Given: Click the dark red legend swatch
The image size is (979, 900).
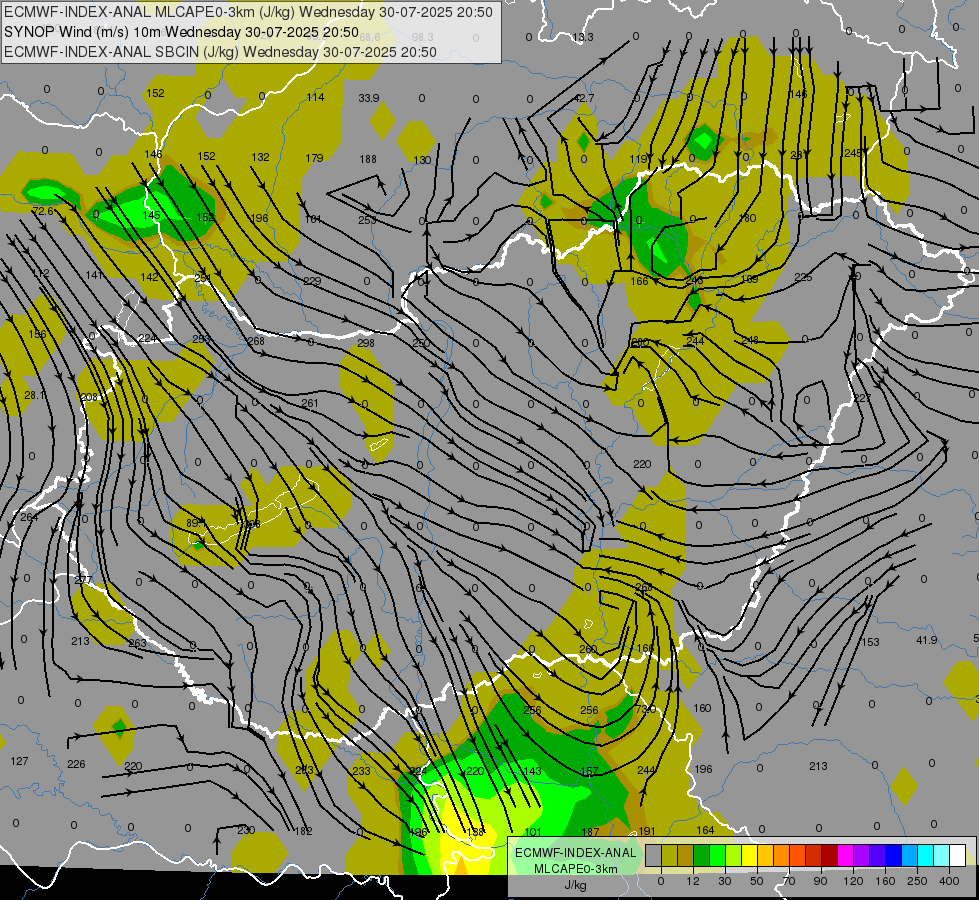Looking at the screenshot, I should click(x=829, y=856).
